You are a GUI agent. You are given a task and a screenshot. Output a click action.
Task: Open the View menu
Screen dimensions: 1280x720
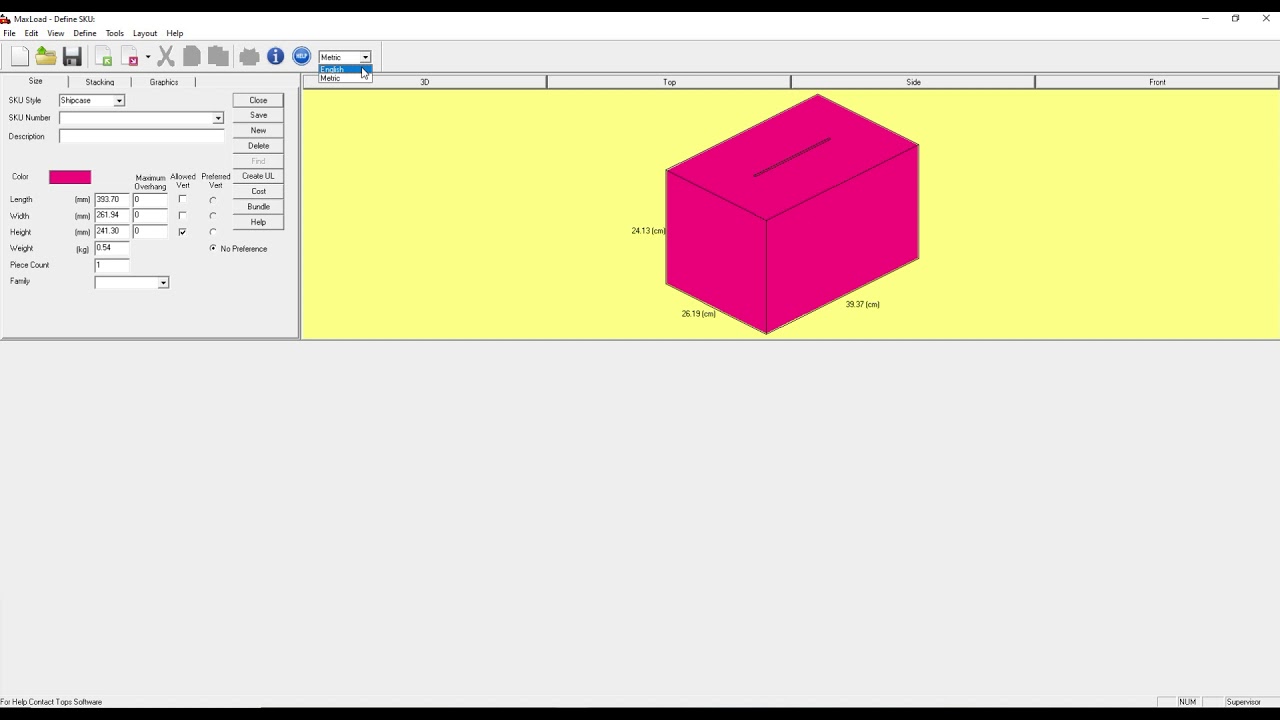point(56,33)
